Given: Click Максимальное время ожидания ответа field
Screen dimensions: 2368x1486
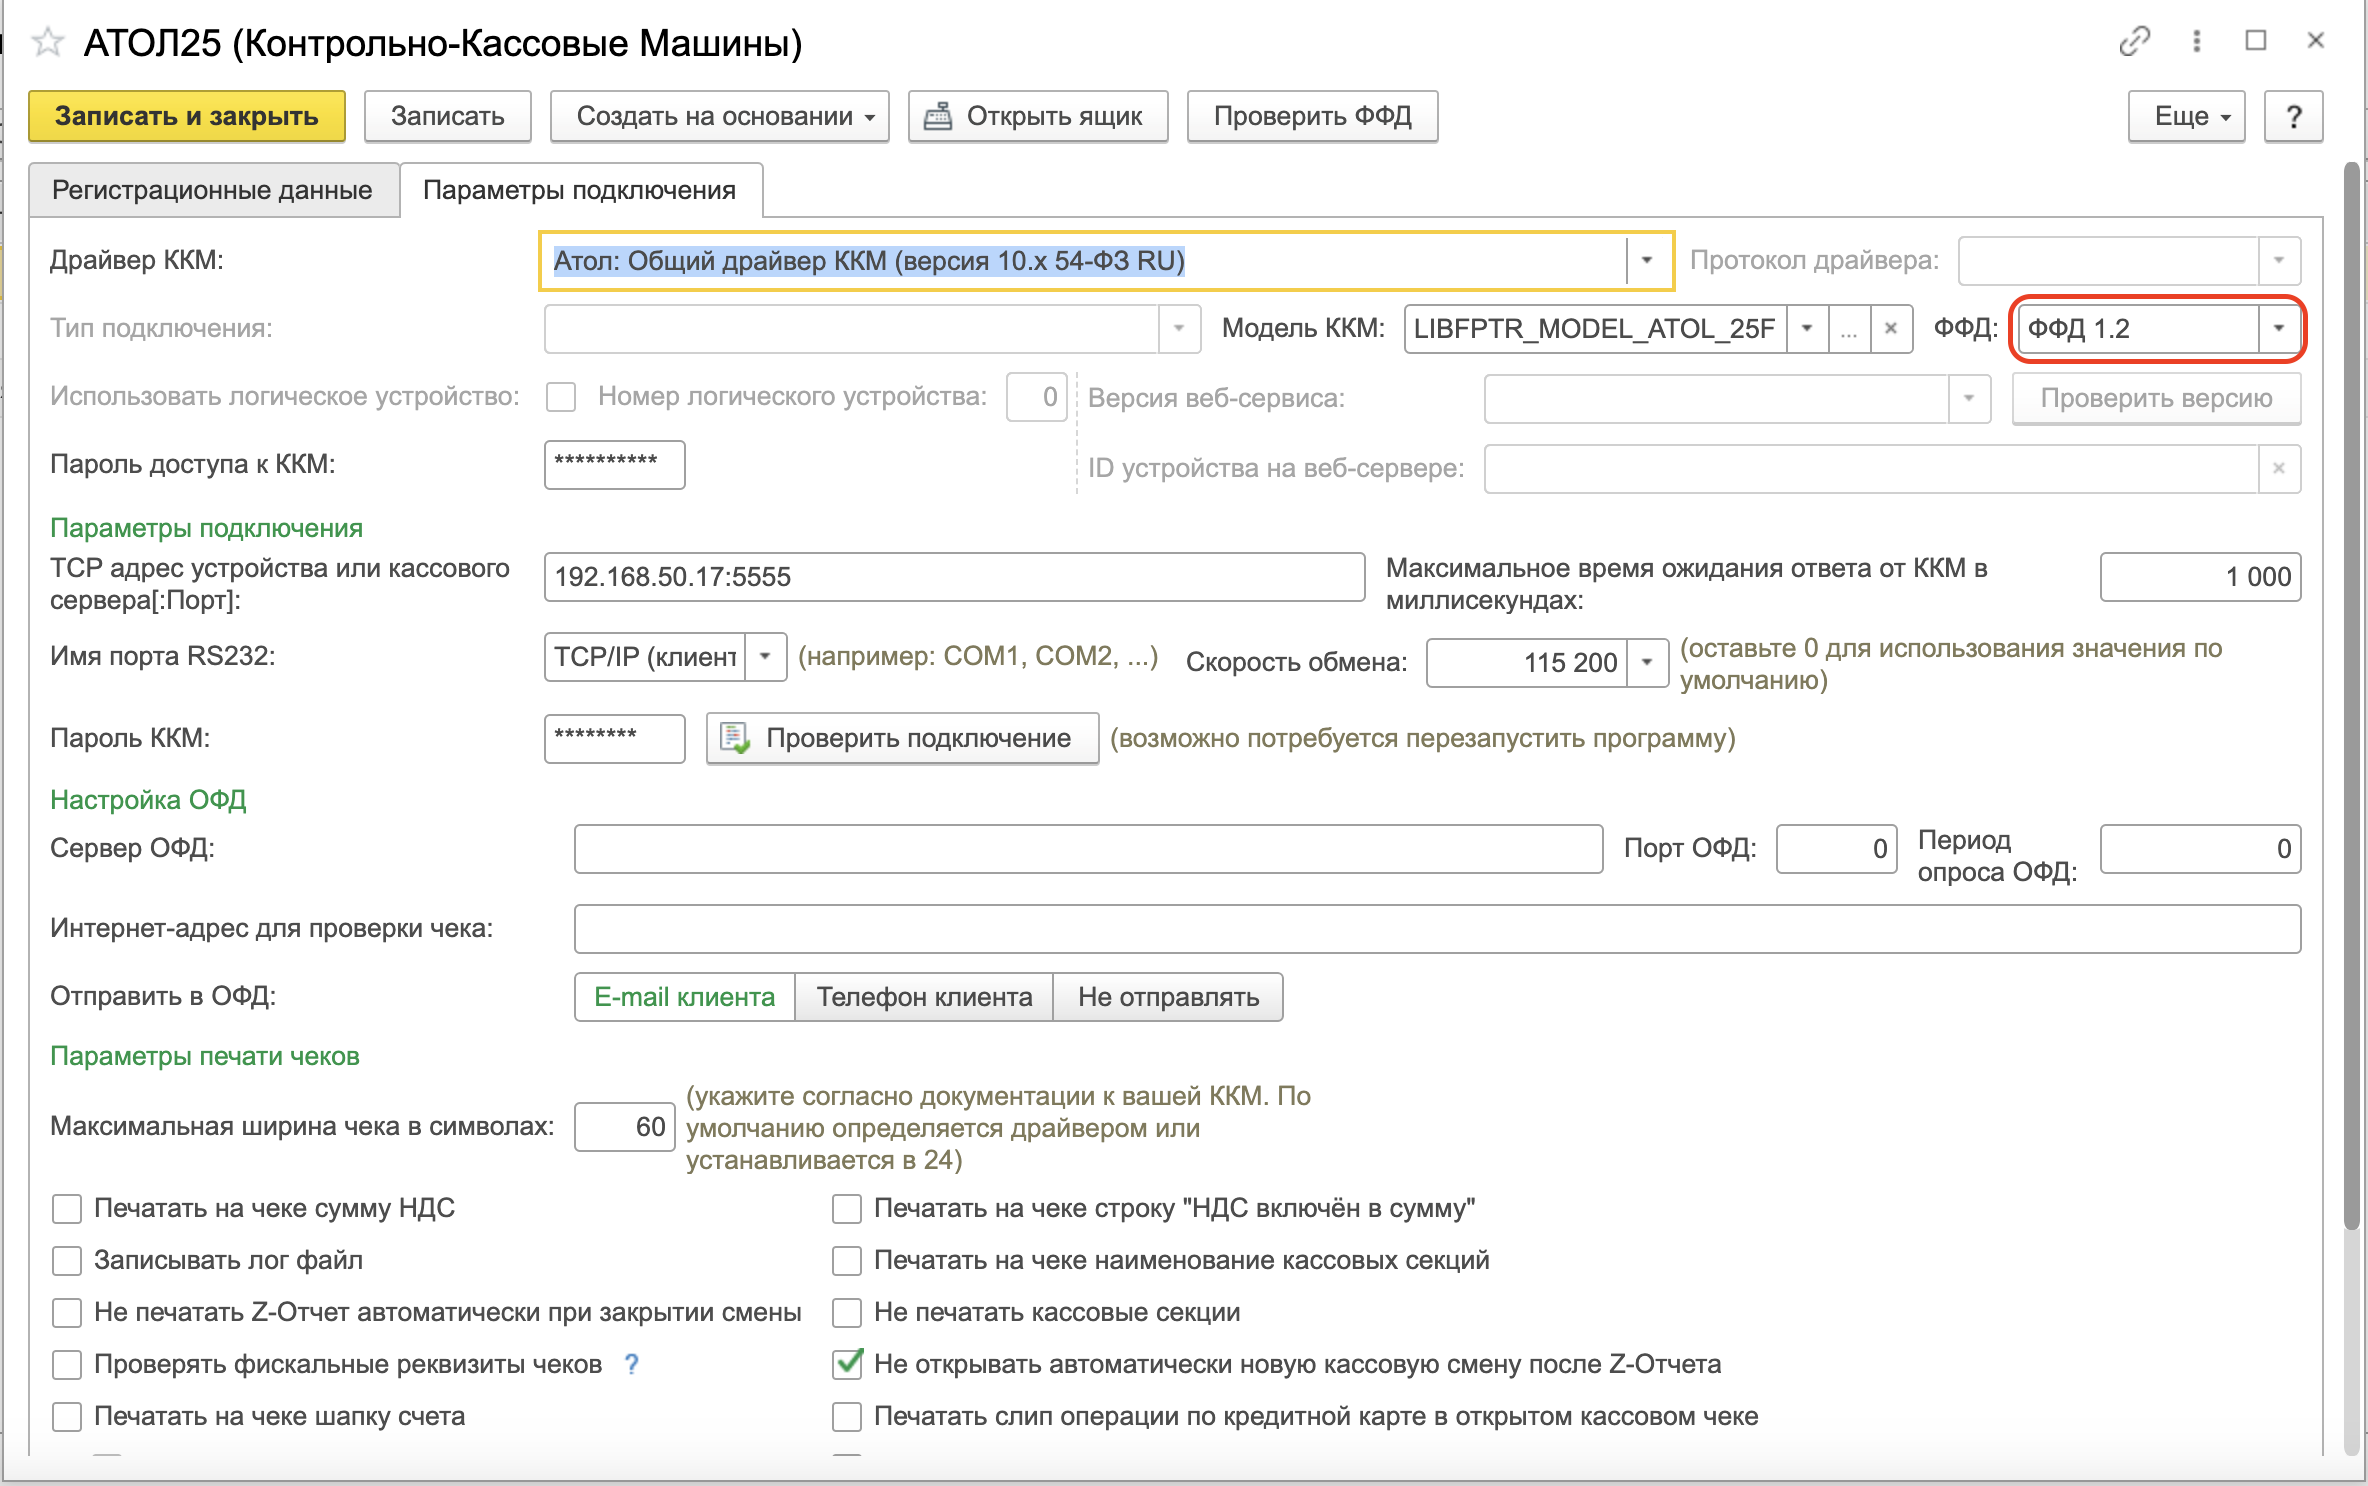Looking at the screenshot, I should tap(2200, 577).
